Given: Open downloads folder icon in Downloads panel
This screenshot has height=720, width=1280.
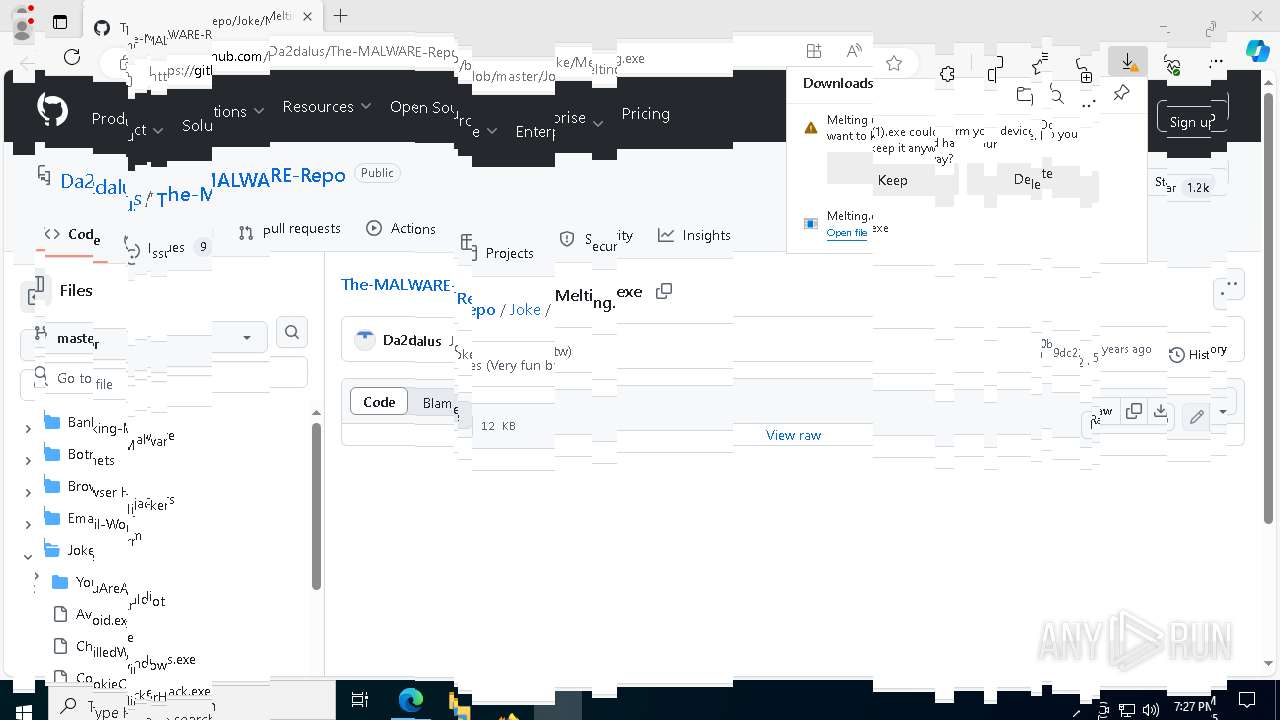Looking at the screenshot, I should click(x=1024, y=95).
